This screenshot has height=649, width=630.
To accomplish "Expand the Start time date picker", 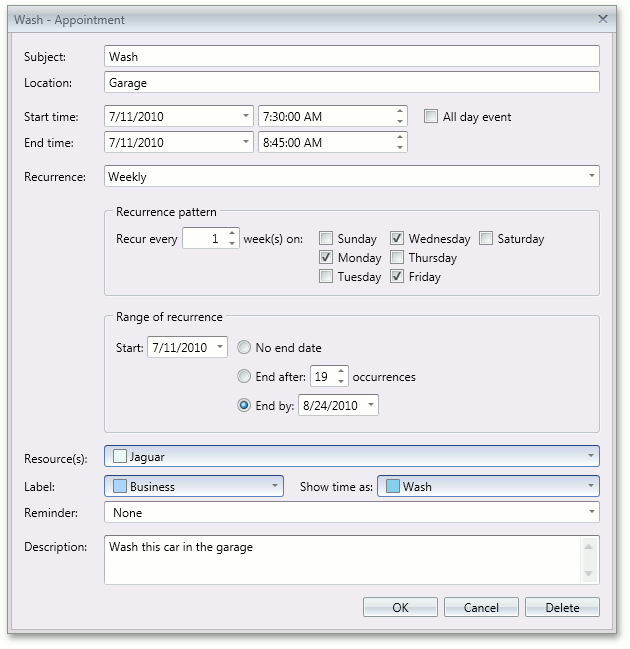I will point(246,117).
